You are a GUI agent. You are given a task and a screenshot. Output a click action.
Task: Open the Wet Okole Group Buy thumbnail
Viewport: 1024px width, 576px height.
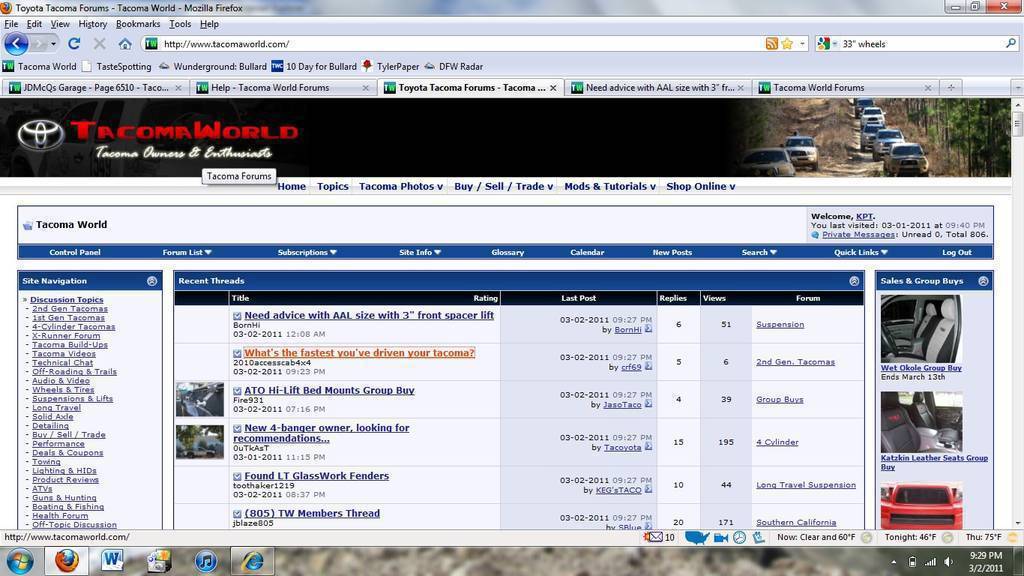(921, 328)
